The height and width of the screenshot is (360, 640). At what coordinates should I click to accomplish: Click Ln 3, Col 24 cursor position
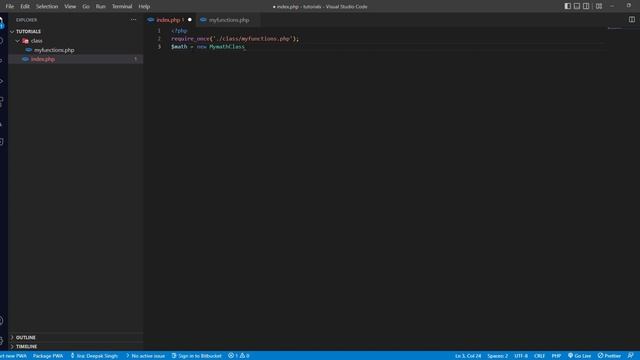coord(468,356)
